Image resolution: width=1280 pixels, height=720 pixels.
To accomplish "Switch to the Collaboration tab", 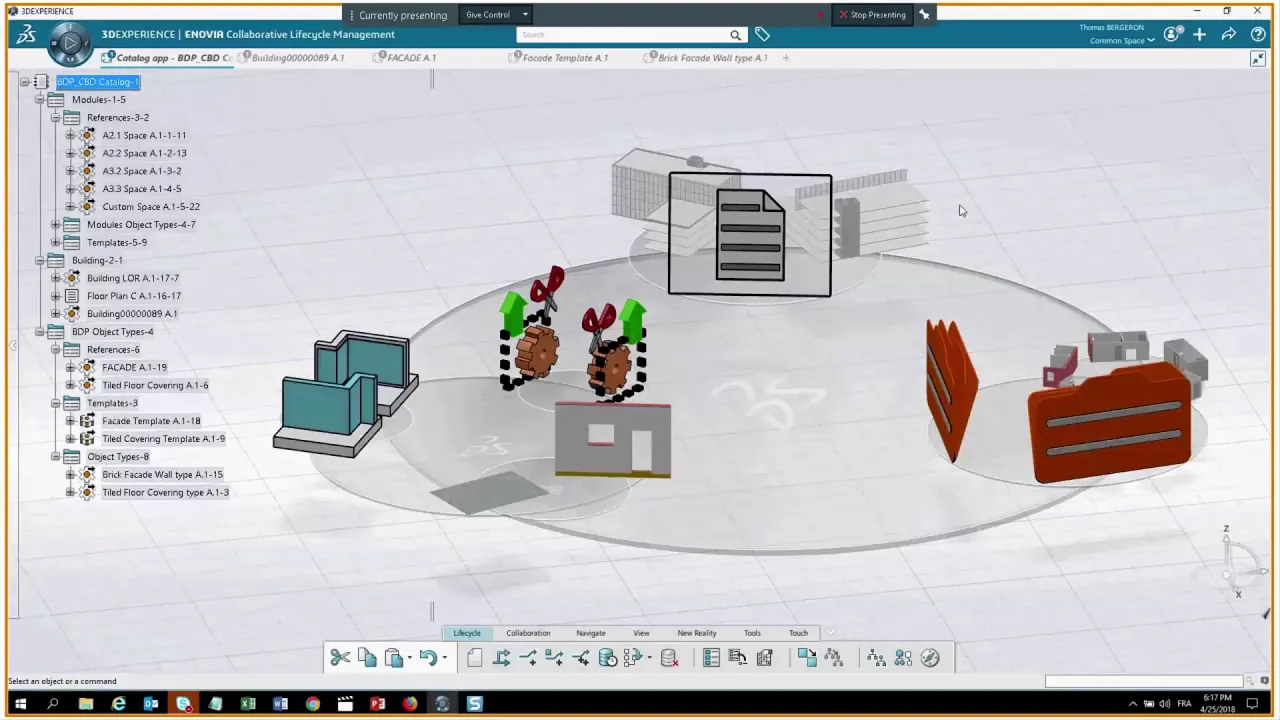I will [528, 633].
